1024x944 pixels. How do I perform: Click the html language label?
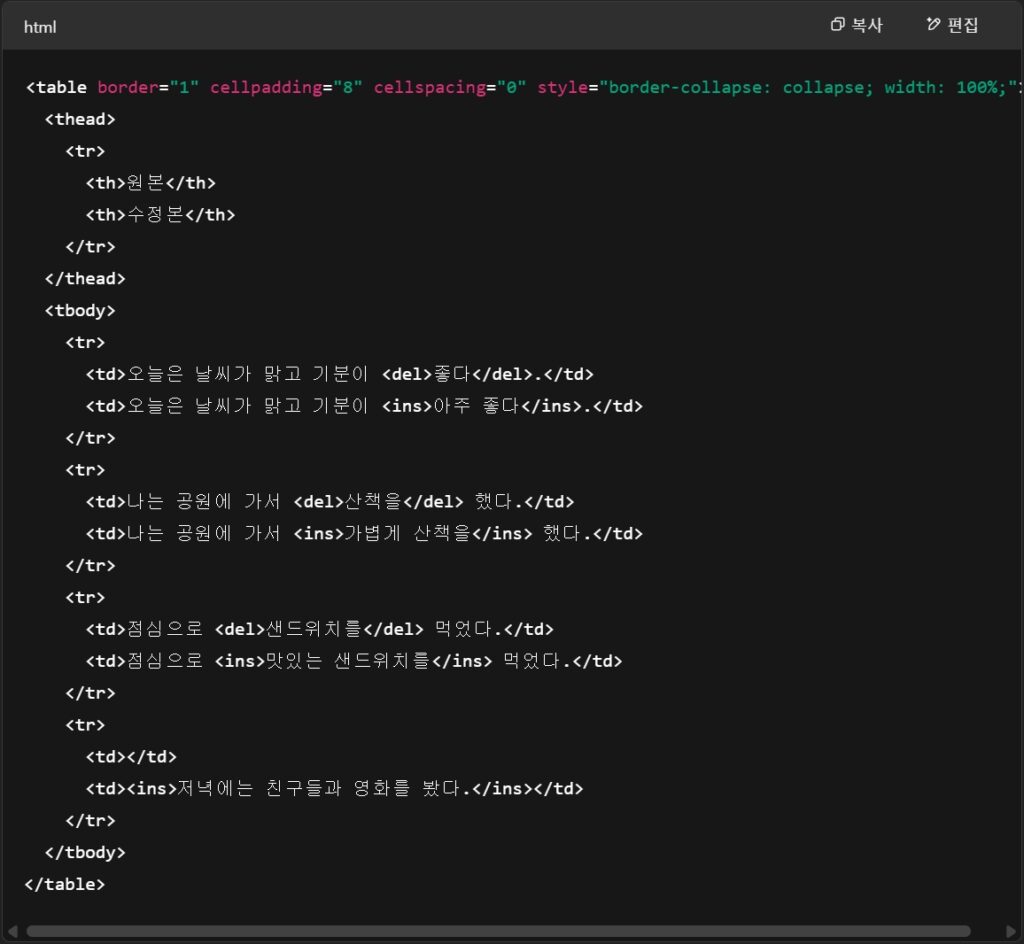[x=40, y=27]
